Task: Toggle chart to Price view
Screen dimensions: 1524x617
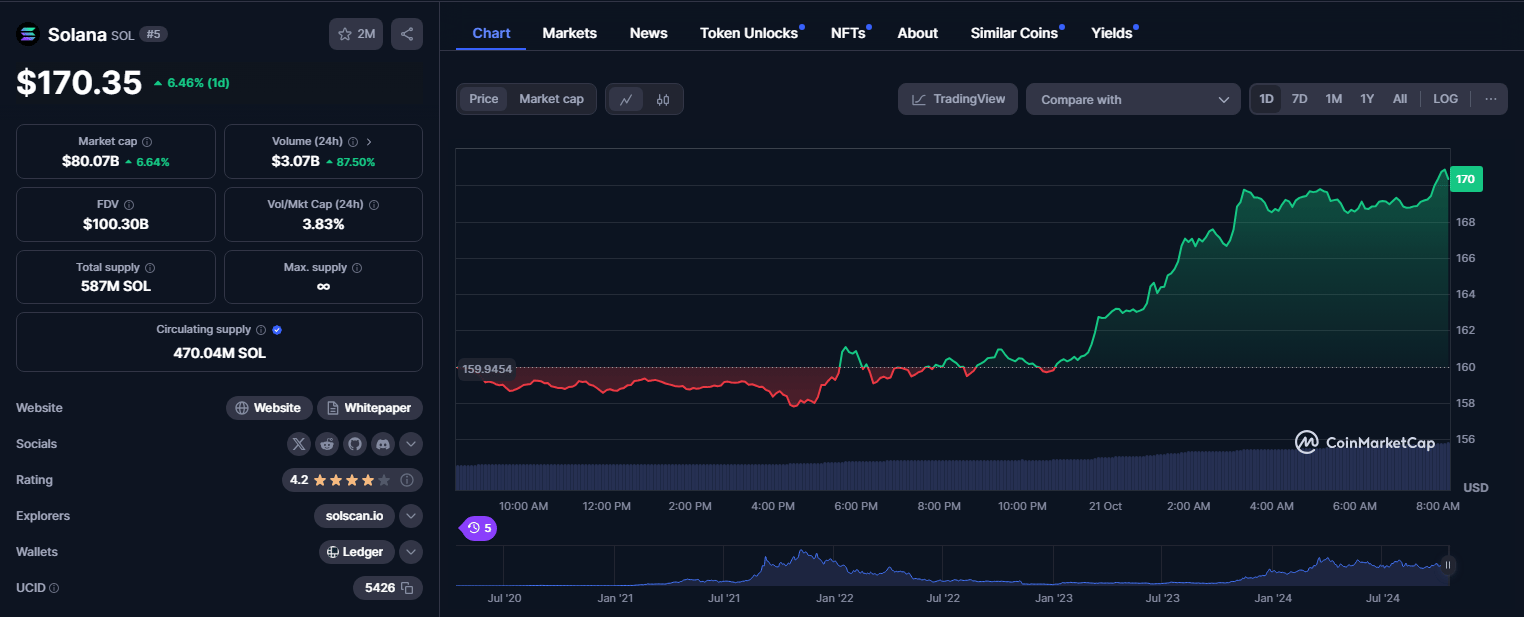Action: tap(483, 99)
